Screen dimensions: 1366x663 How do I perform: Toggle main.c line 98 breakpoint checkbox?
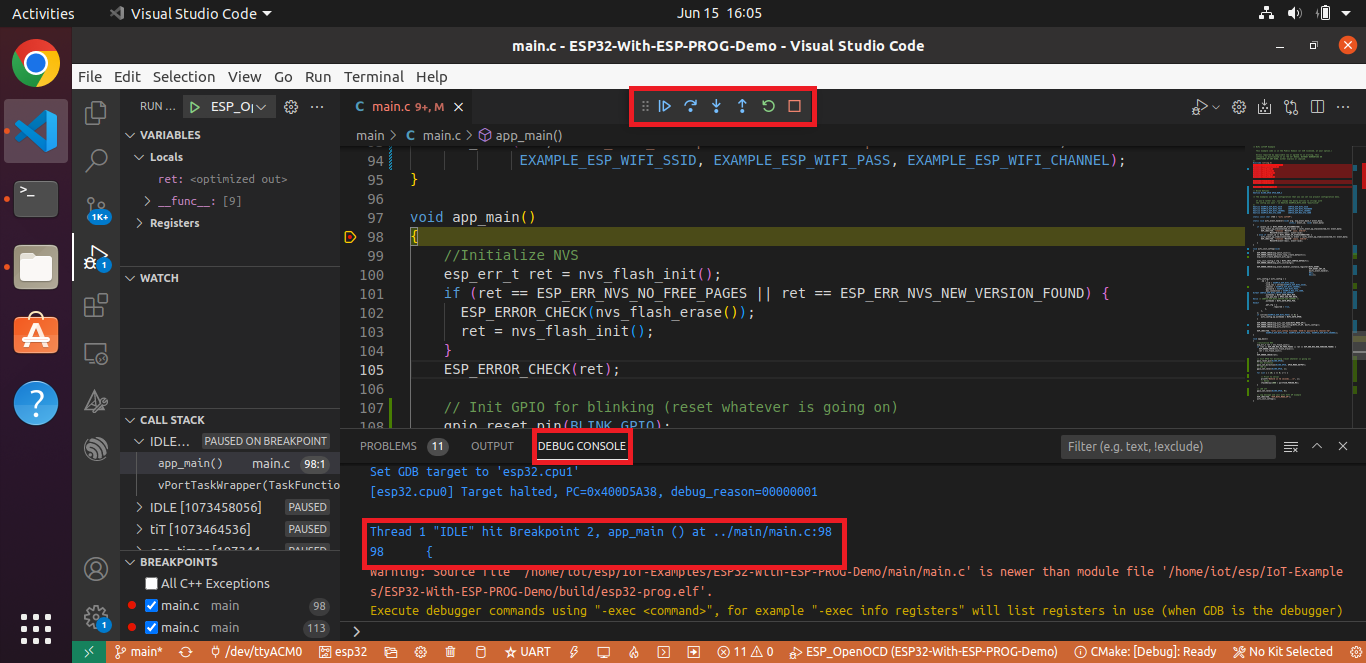click(151, 605)
